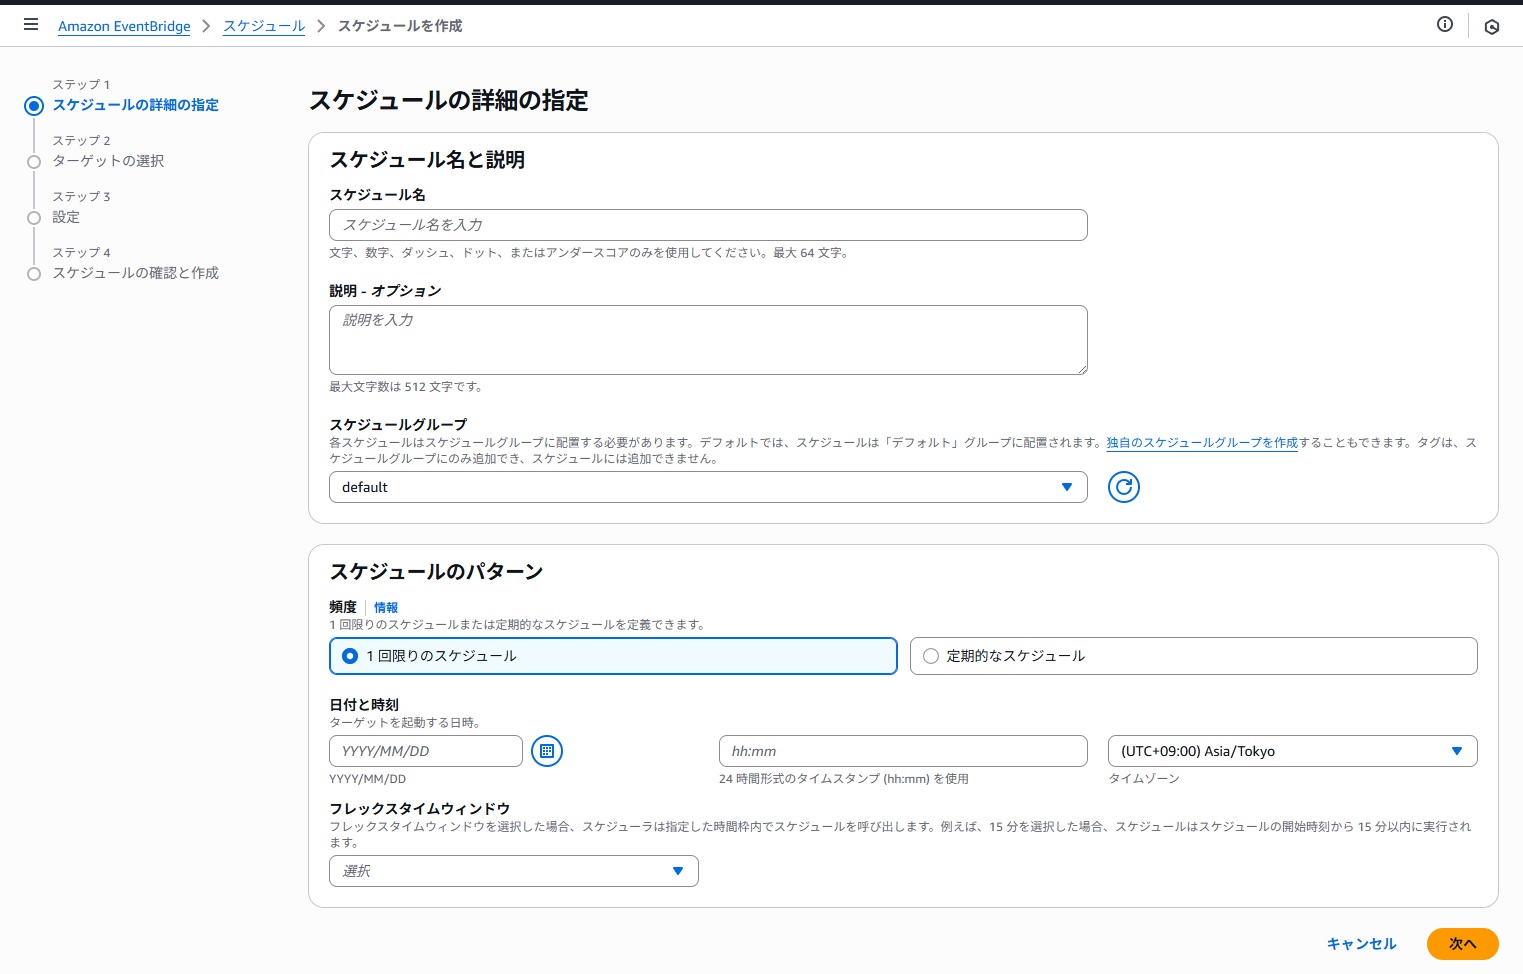Click the キャンセル button

click(1361, 943)
